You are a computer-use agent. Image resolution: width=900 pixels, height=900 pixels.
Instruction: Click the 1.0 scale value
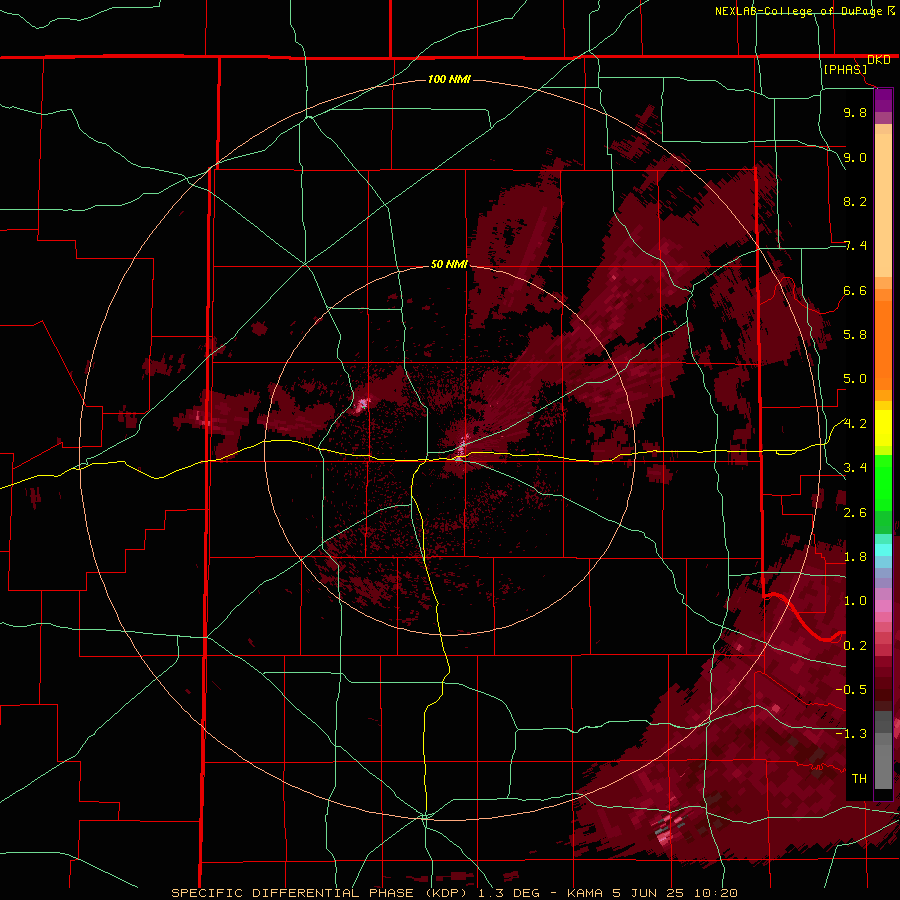(x=855, y=601)
